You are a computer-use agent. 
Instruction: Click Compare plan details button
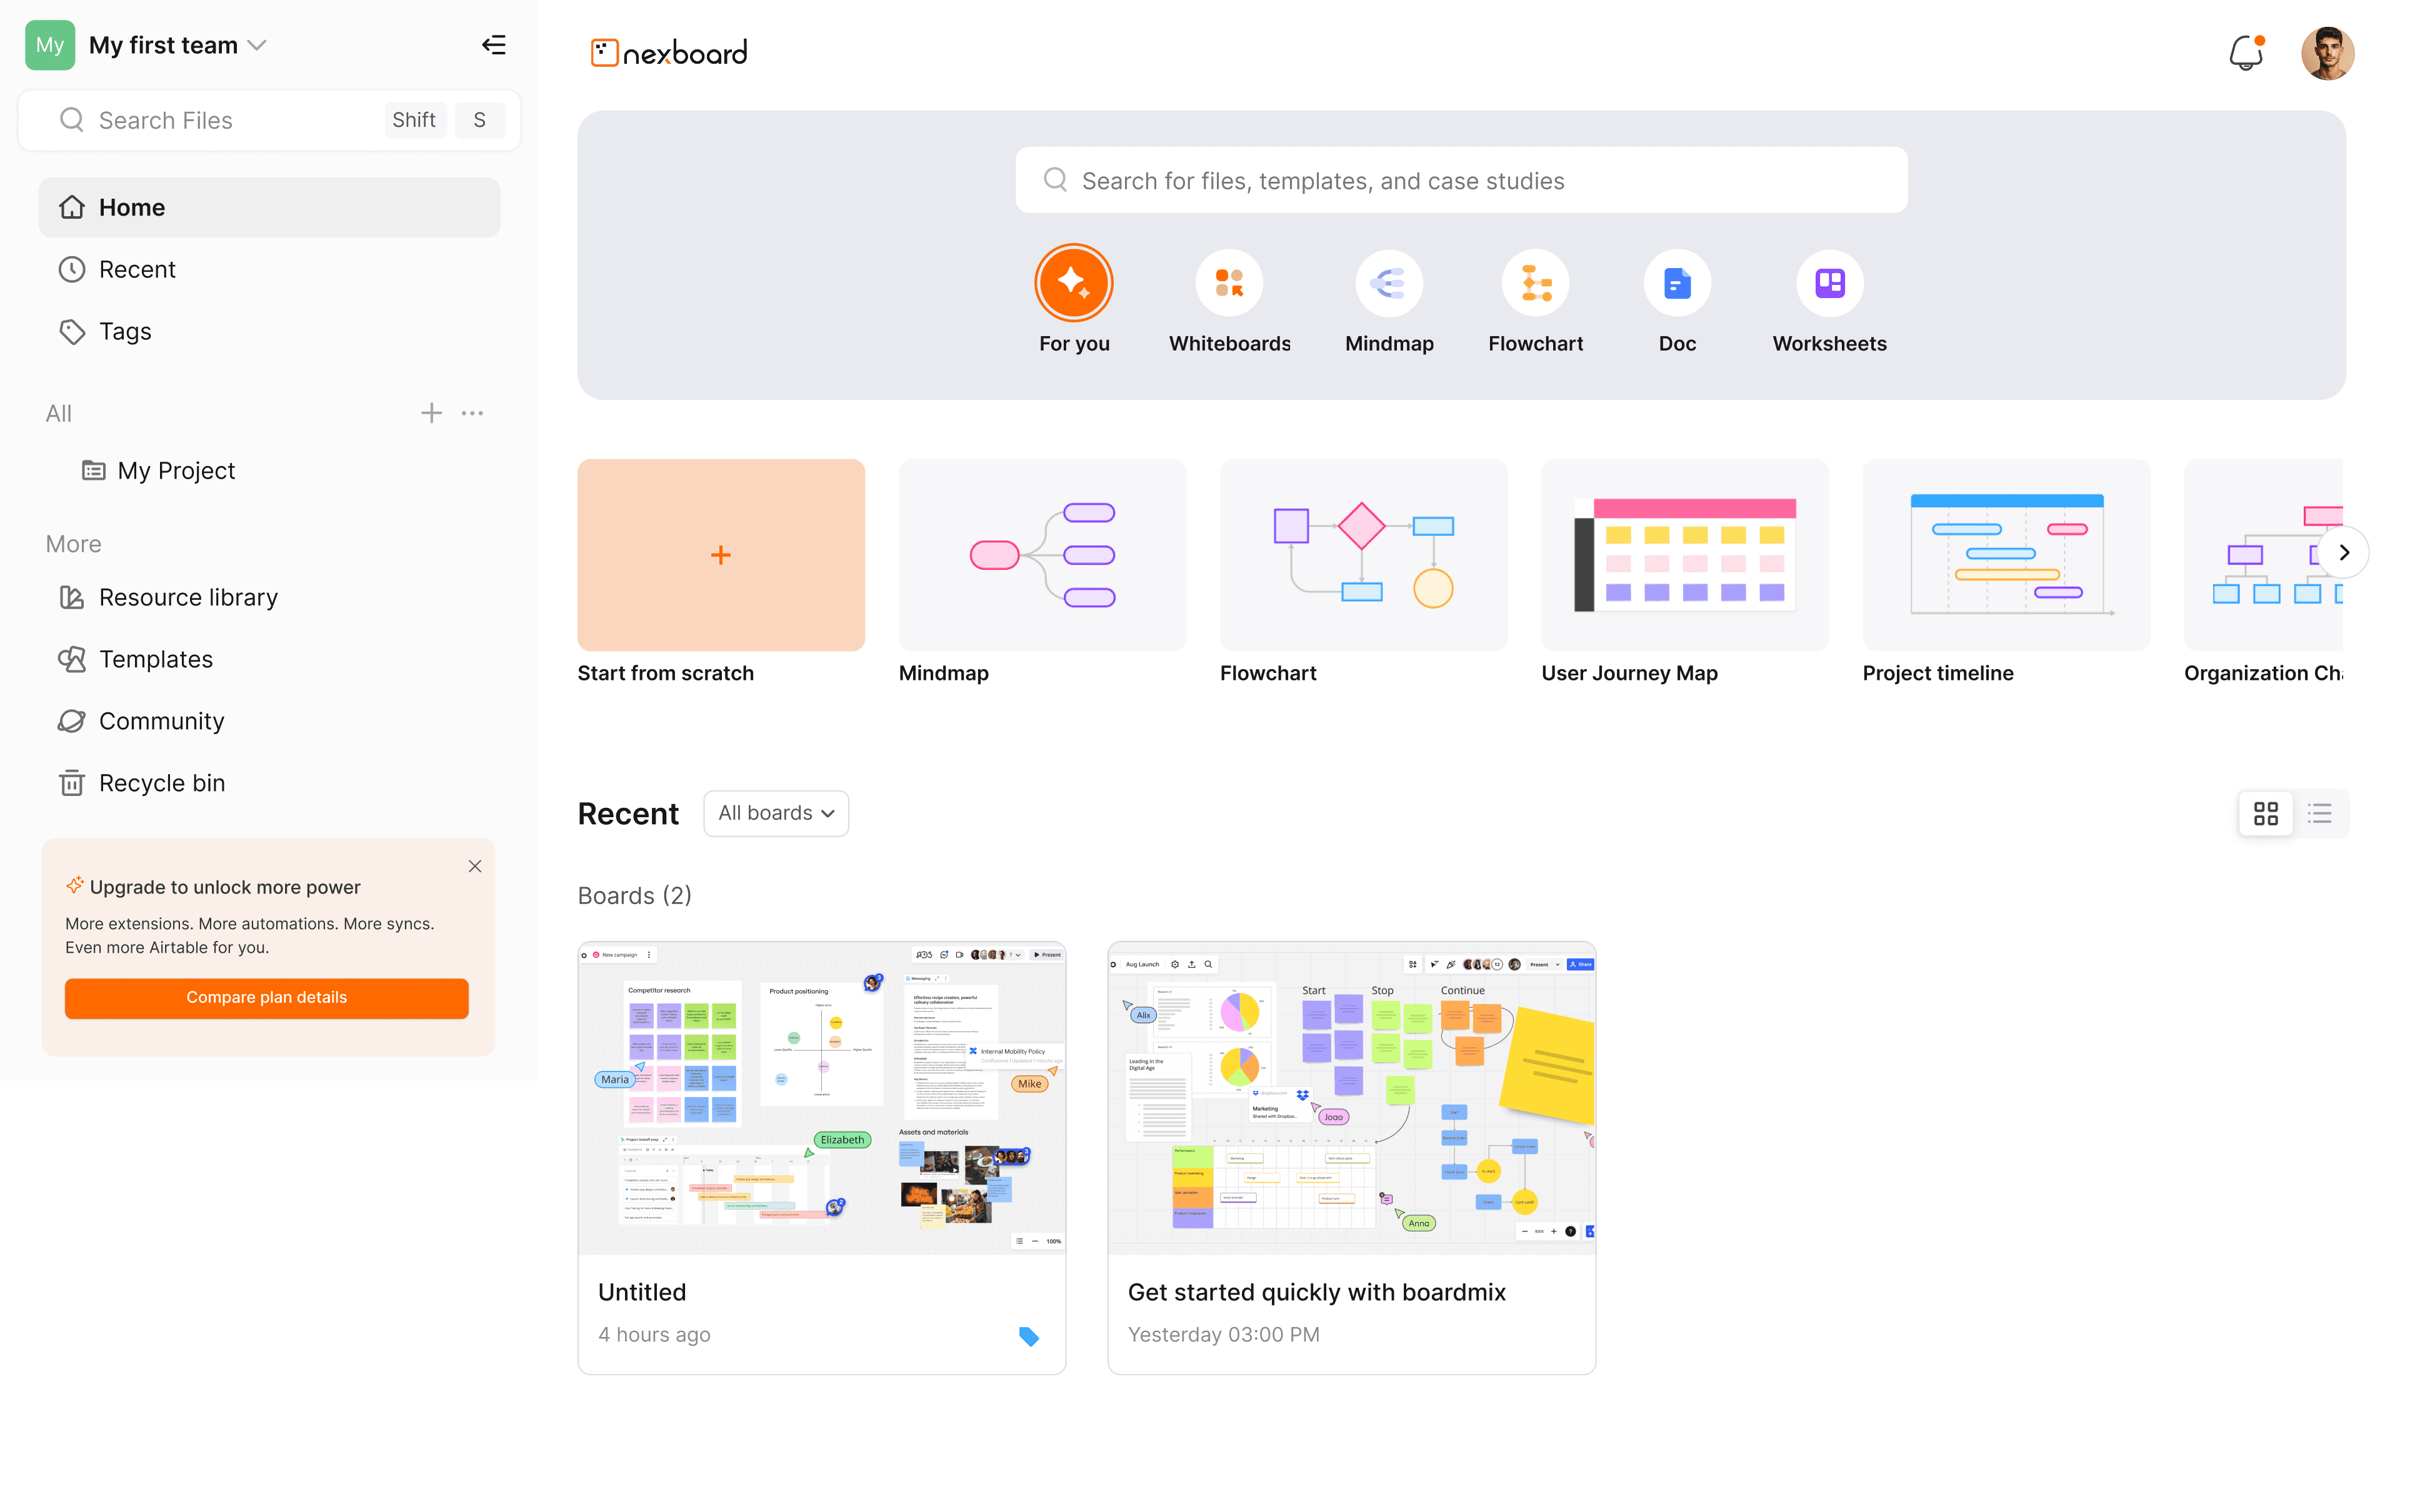[x=266, y=997]
